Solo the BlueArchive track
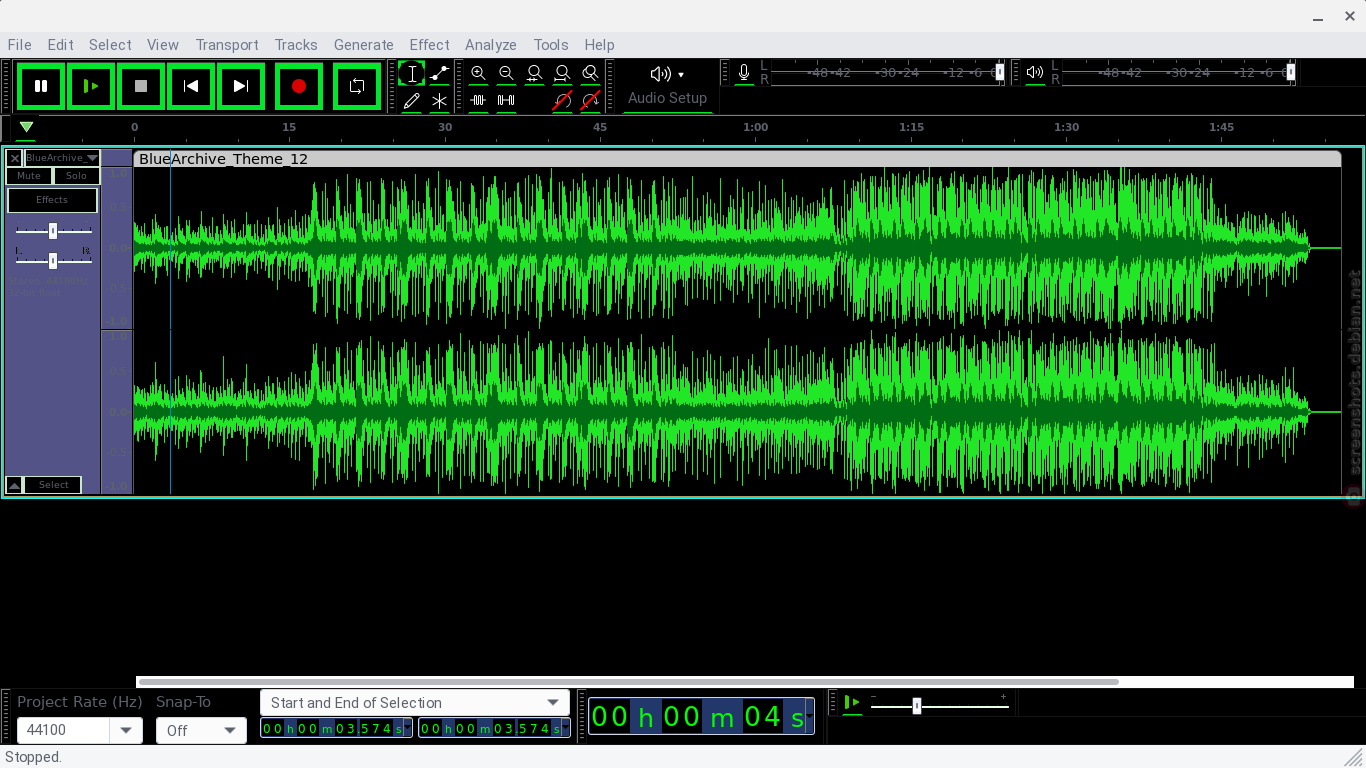This screenshot has width=1366, height=768. point(76,176)
